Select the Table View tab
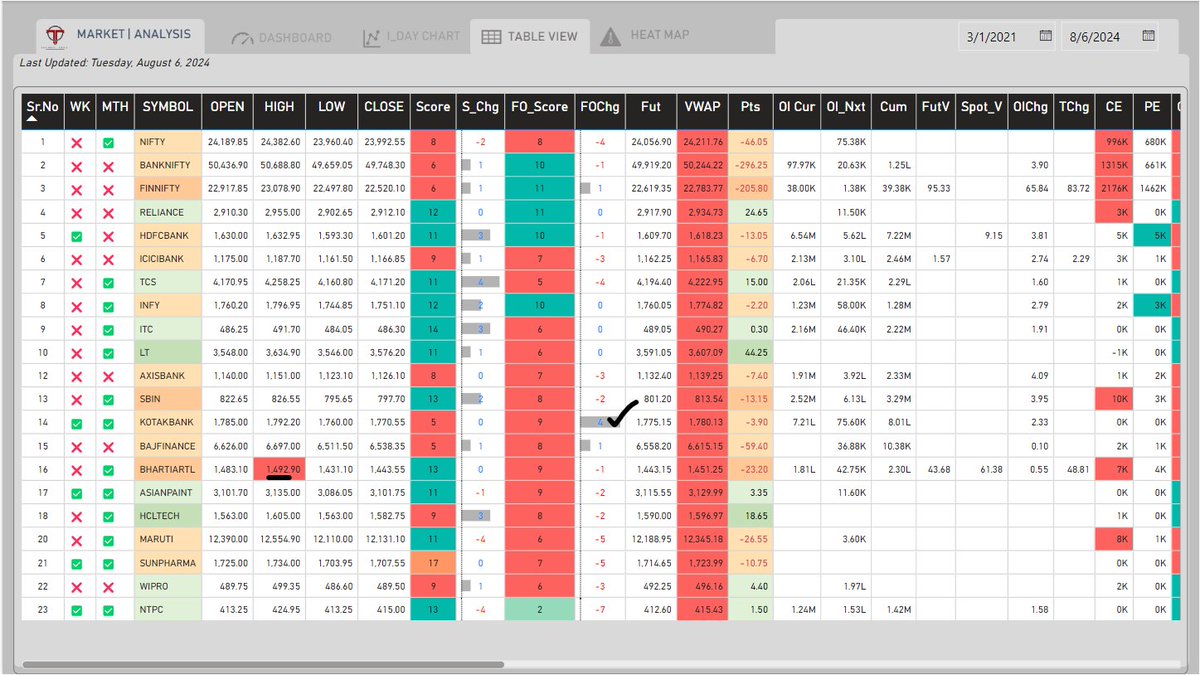 coord(530,36)
